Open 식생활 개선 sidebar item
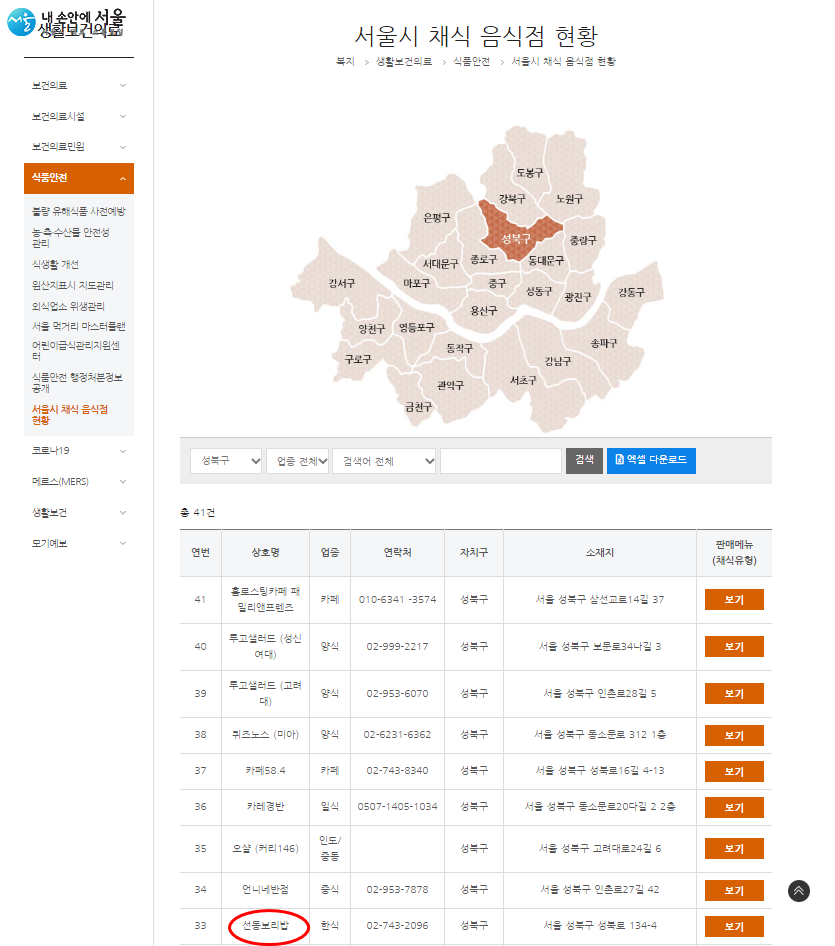Screen dimensions: 835x946 click(x=55, y=264)
